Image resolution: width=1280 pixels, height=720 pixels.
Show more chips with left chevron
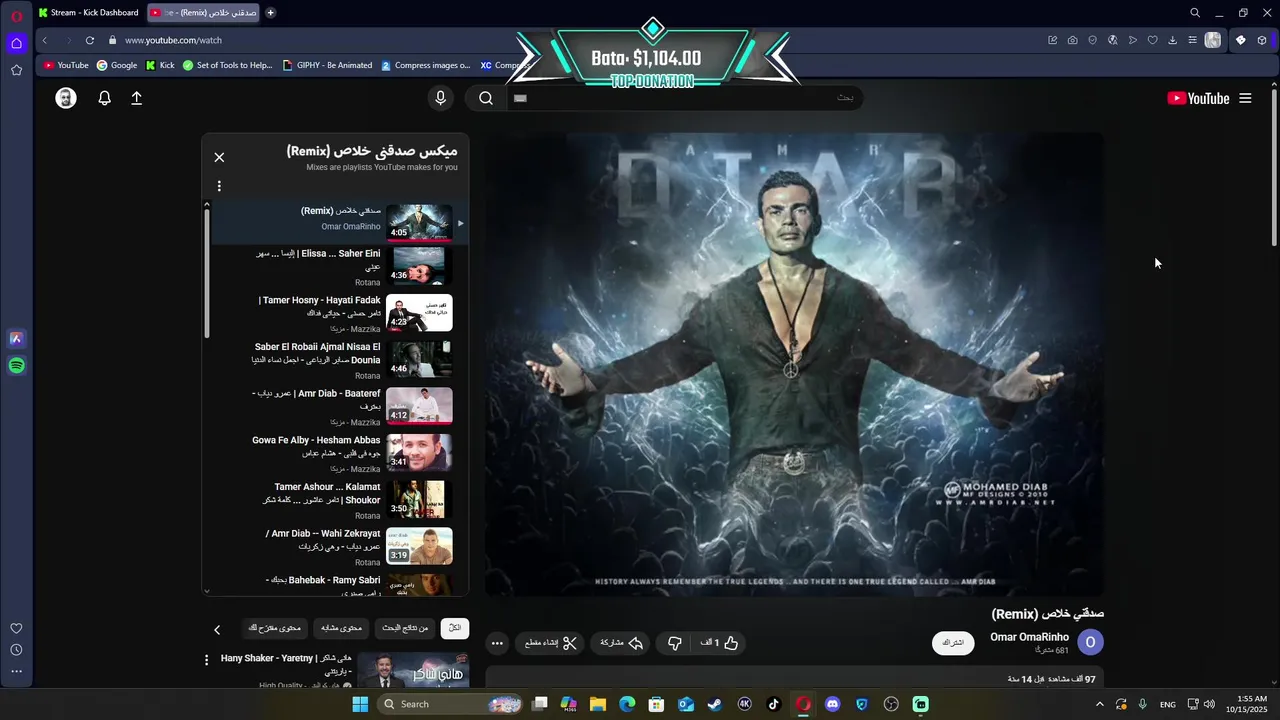coord(217,629)
